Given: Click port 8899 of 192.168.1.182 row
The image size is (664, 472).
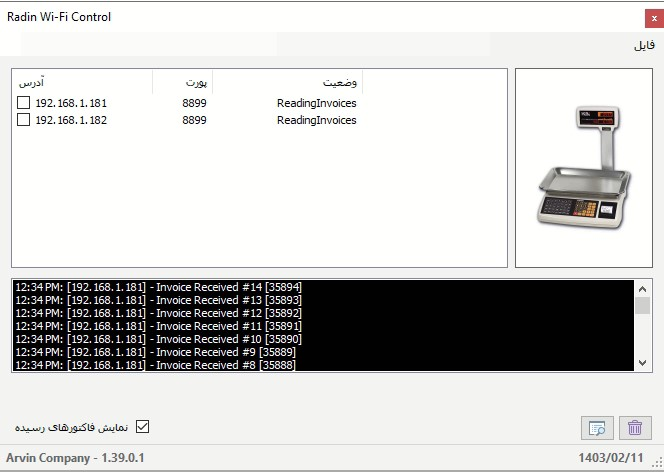Looking at the screenshot, I should click(194, 120).
